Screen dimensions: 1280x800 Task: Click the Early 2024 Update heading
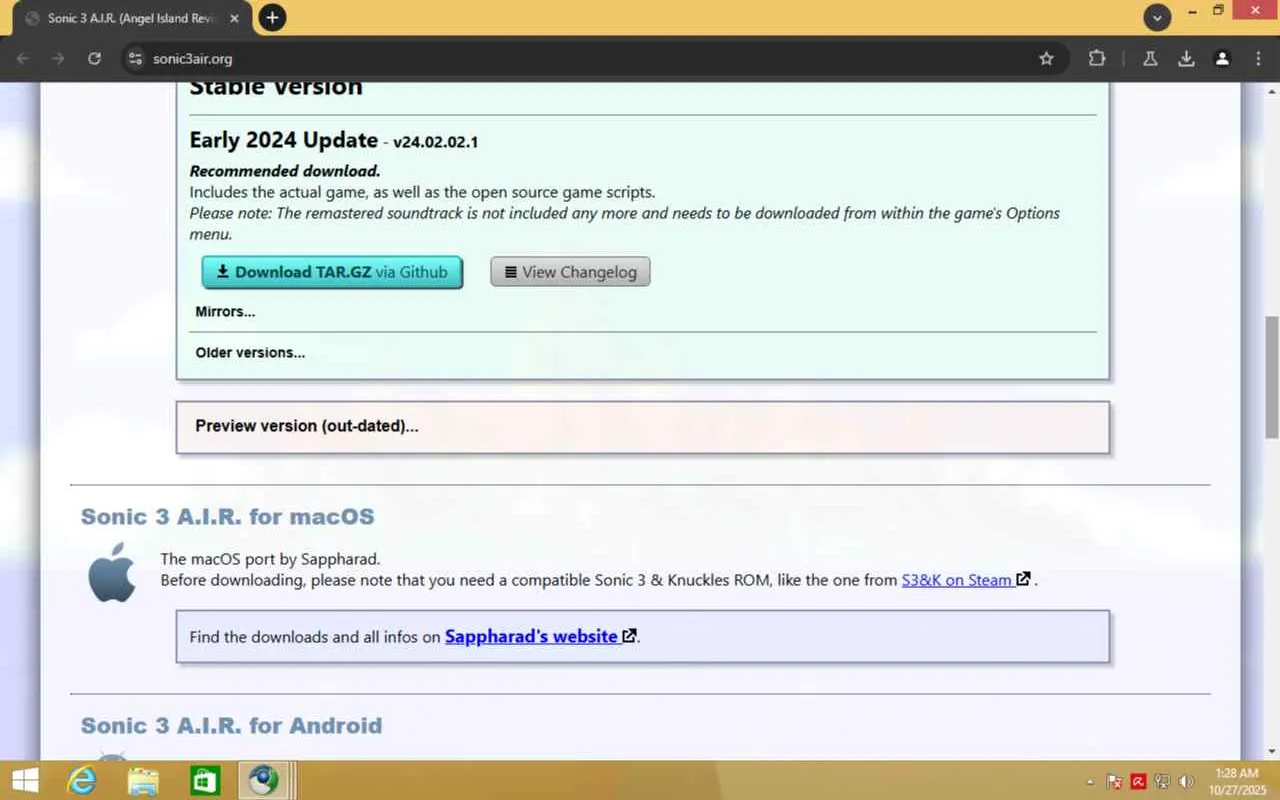coord(284,140)
